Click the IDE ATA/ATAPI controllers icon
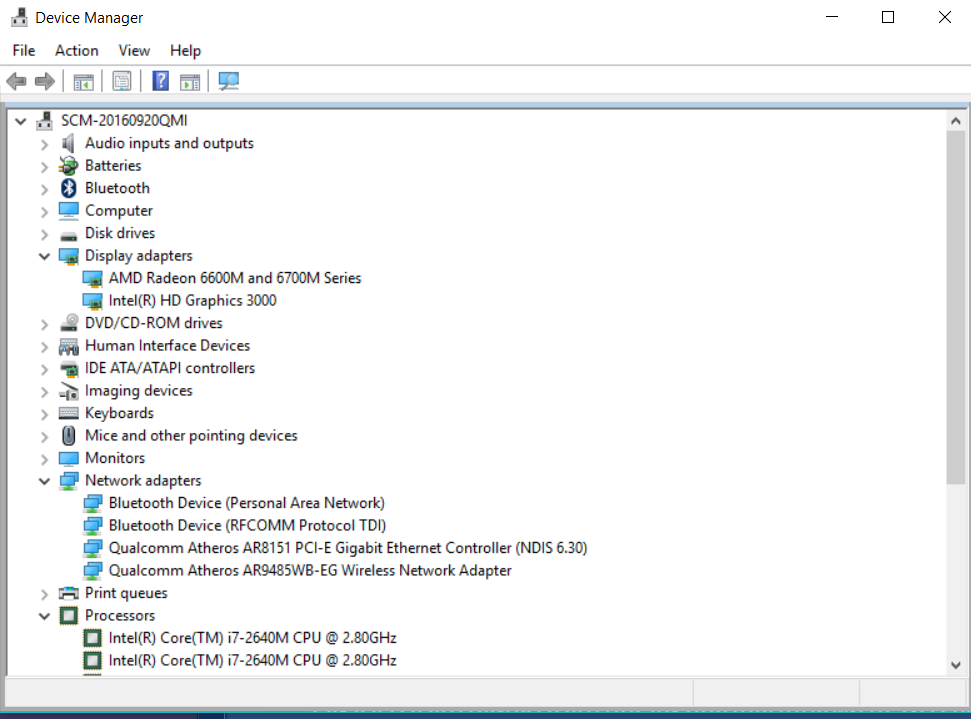Screen dimensions: 971x720 click(x=69, y=368)
